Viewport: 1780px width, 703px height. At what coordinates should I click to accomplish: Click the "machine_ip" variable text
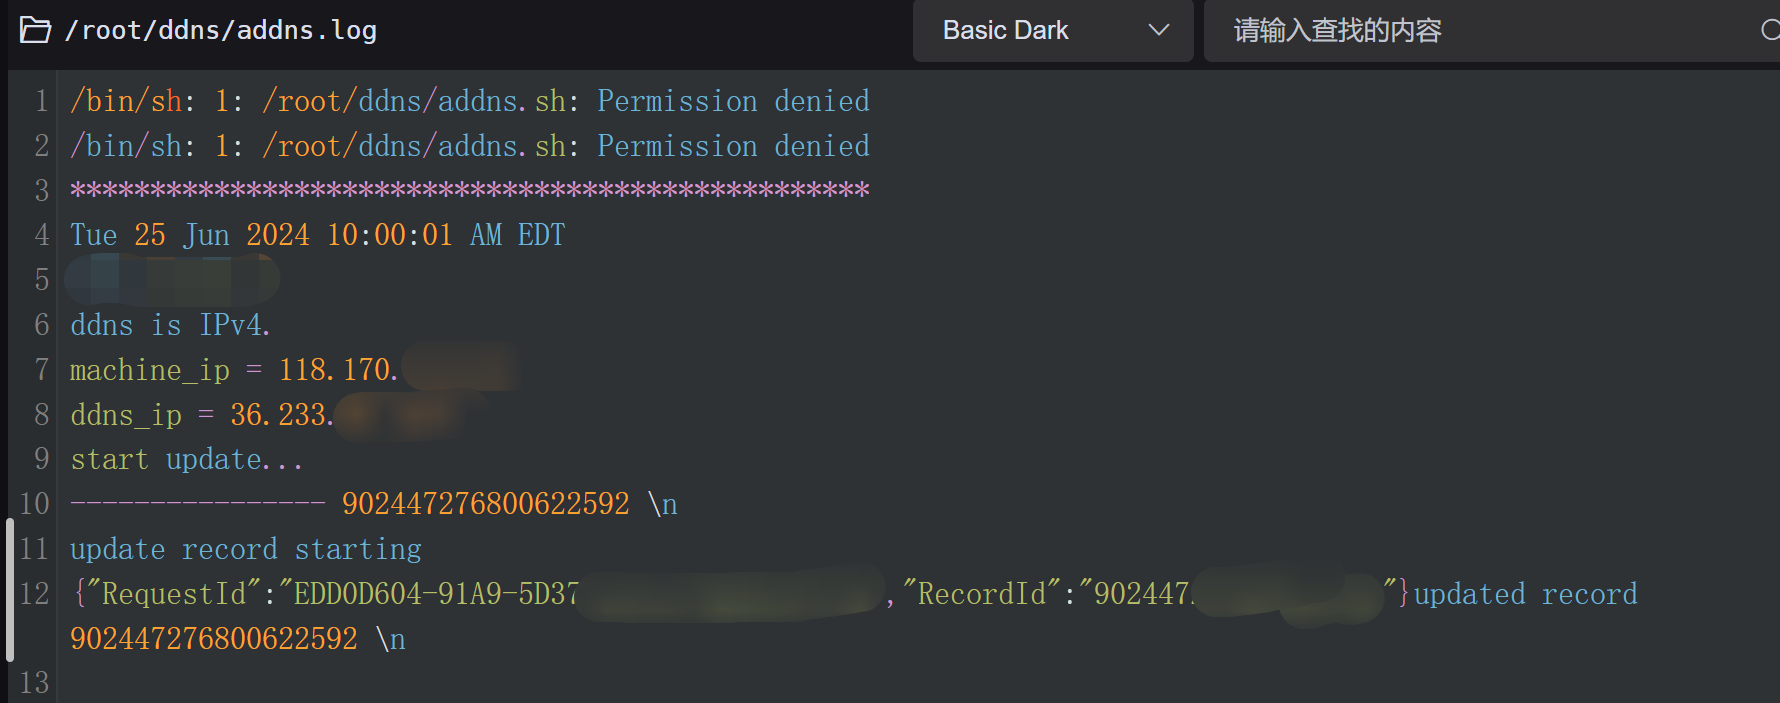150,370
